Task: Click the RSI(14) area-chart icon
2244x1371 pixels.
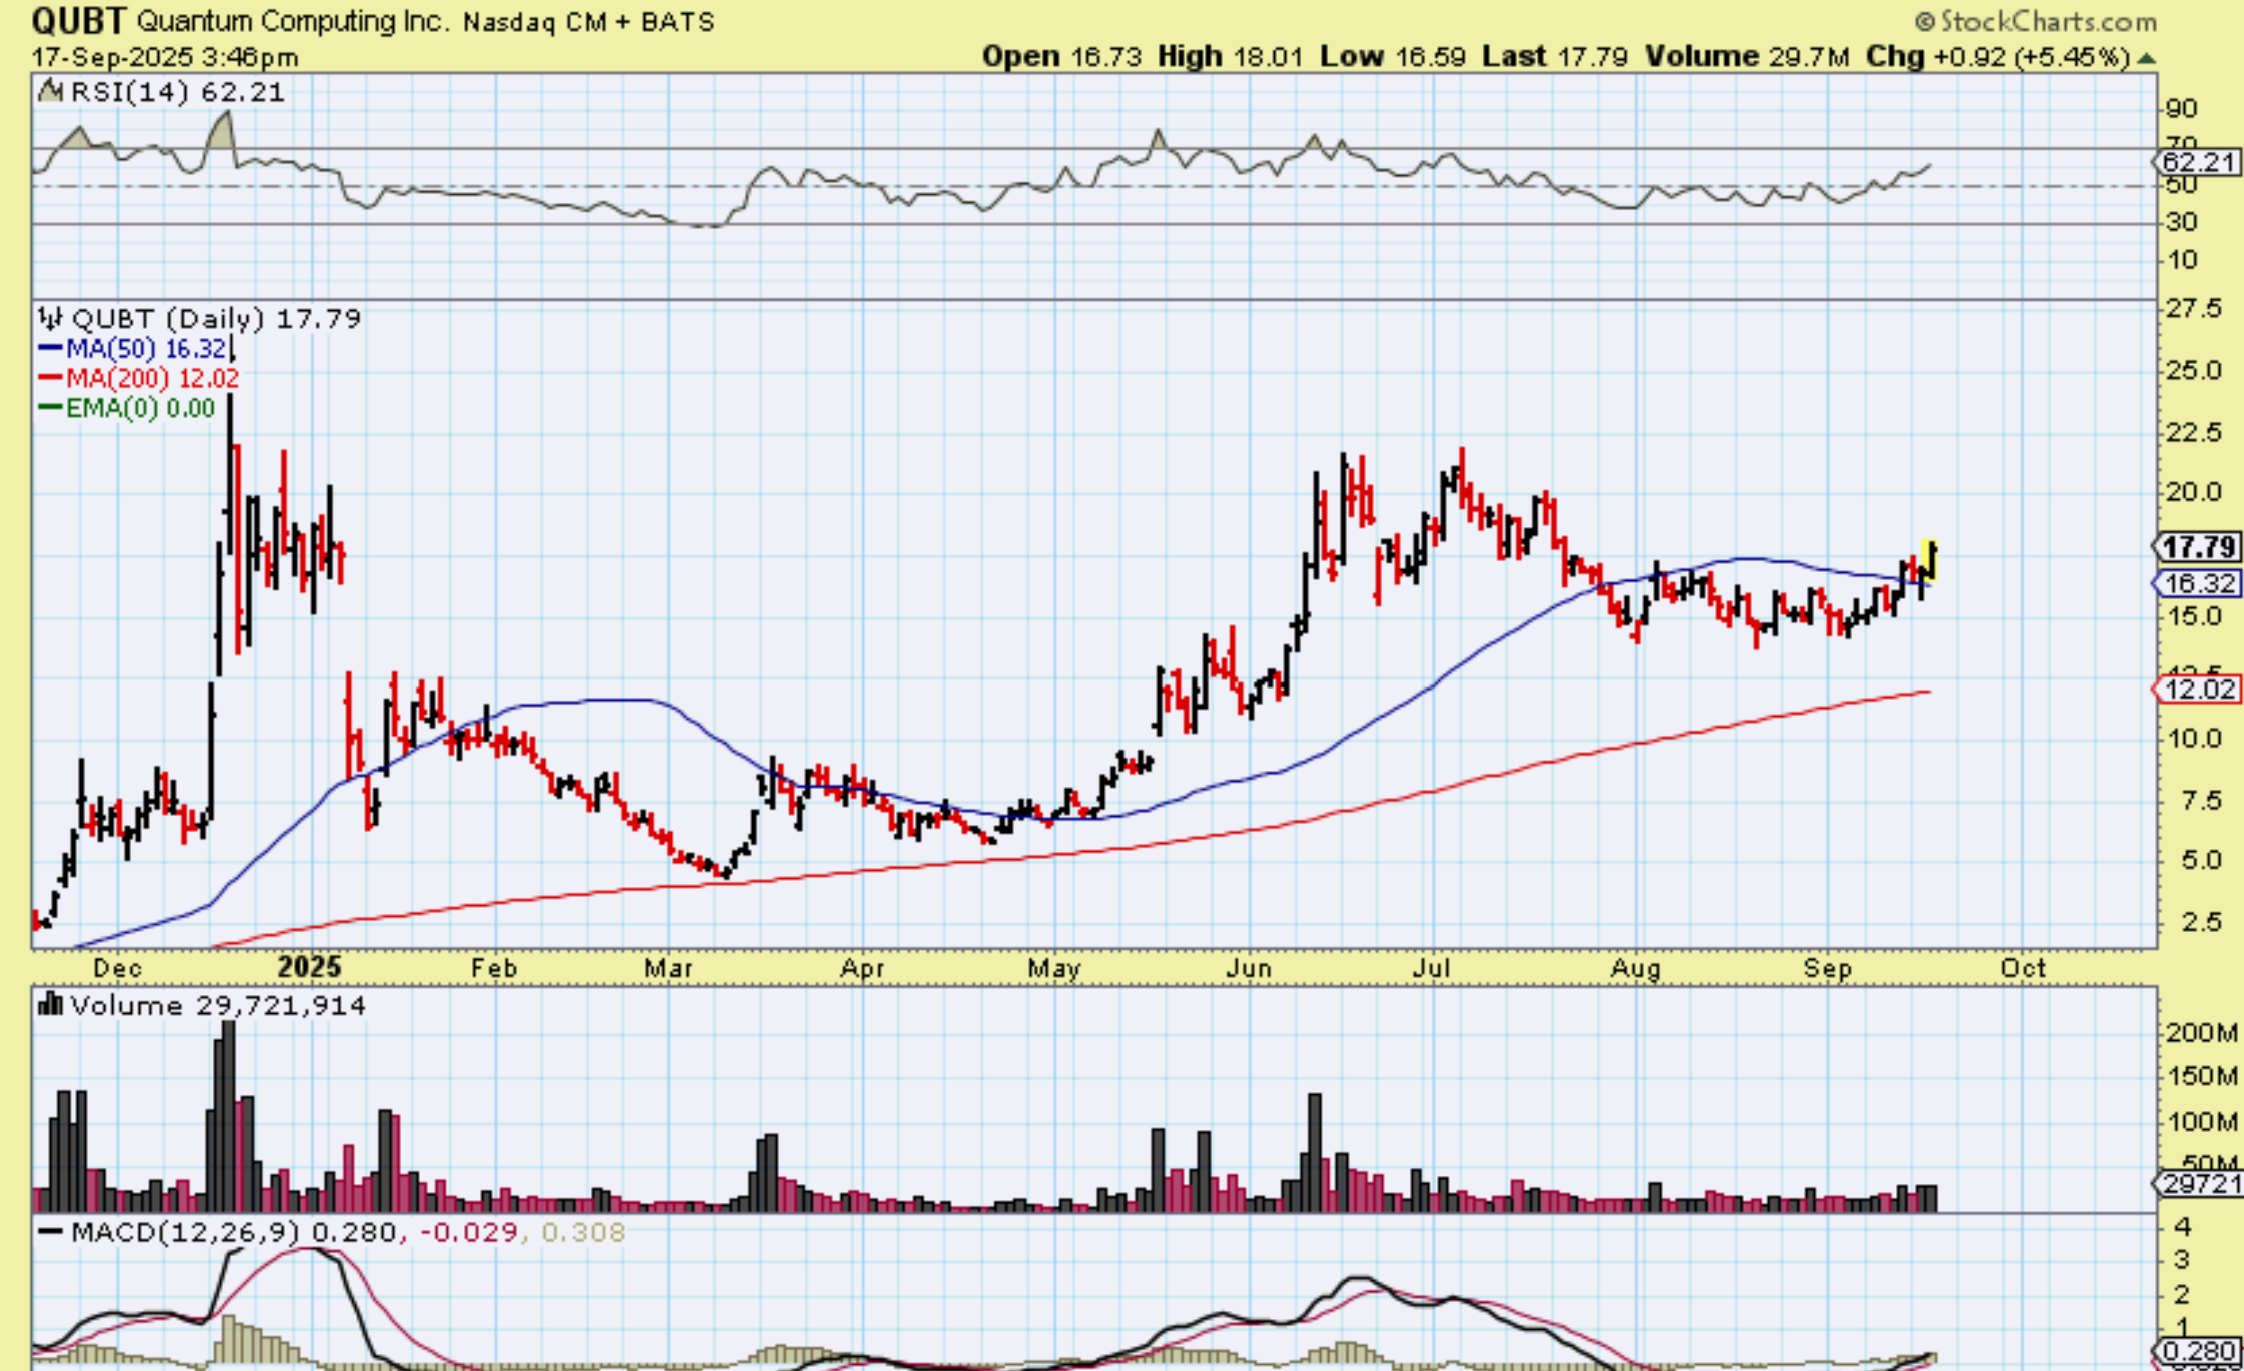Action: [x=50, y=92]
